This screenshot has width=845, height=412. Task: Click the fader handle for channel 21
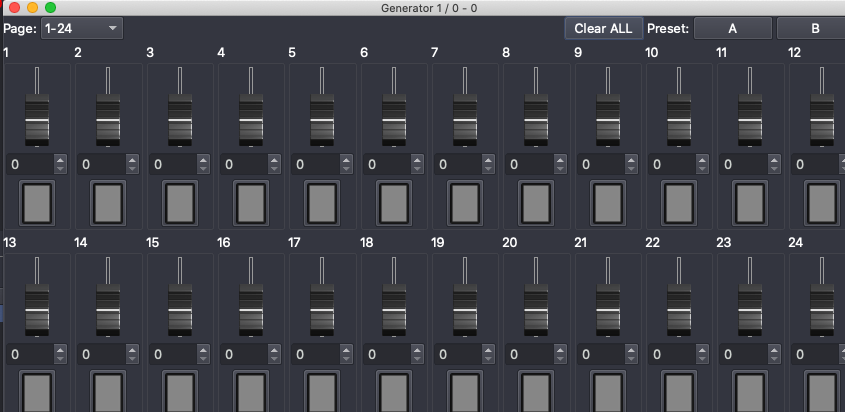tap(608, 310)
